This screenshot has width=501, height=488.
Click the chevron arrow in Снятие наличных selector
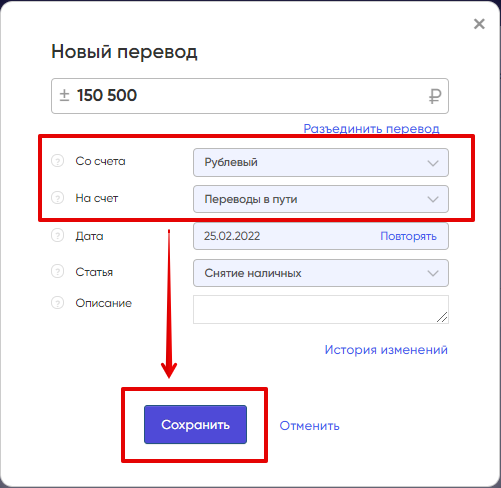coord(433,273)
